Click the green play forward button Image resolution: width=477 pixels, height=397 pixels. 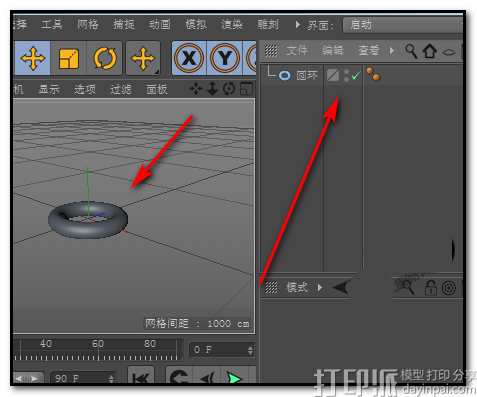pos(235,378)
